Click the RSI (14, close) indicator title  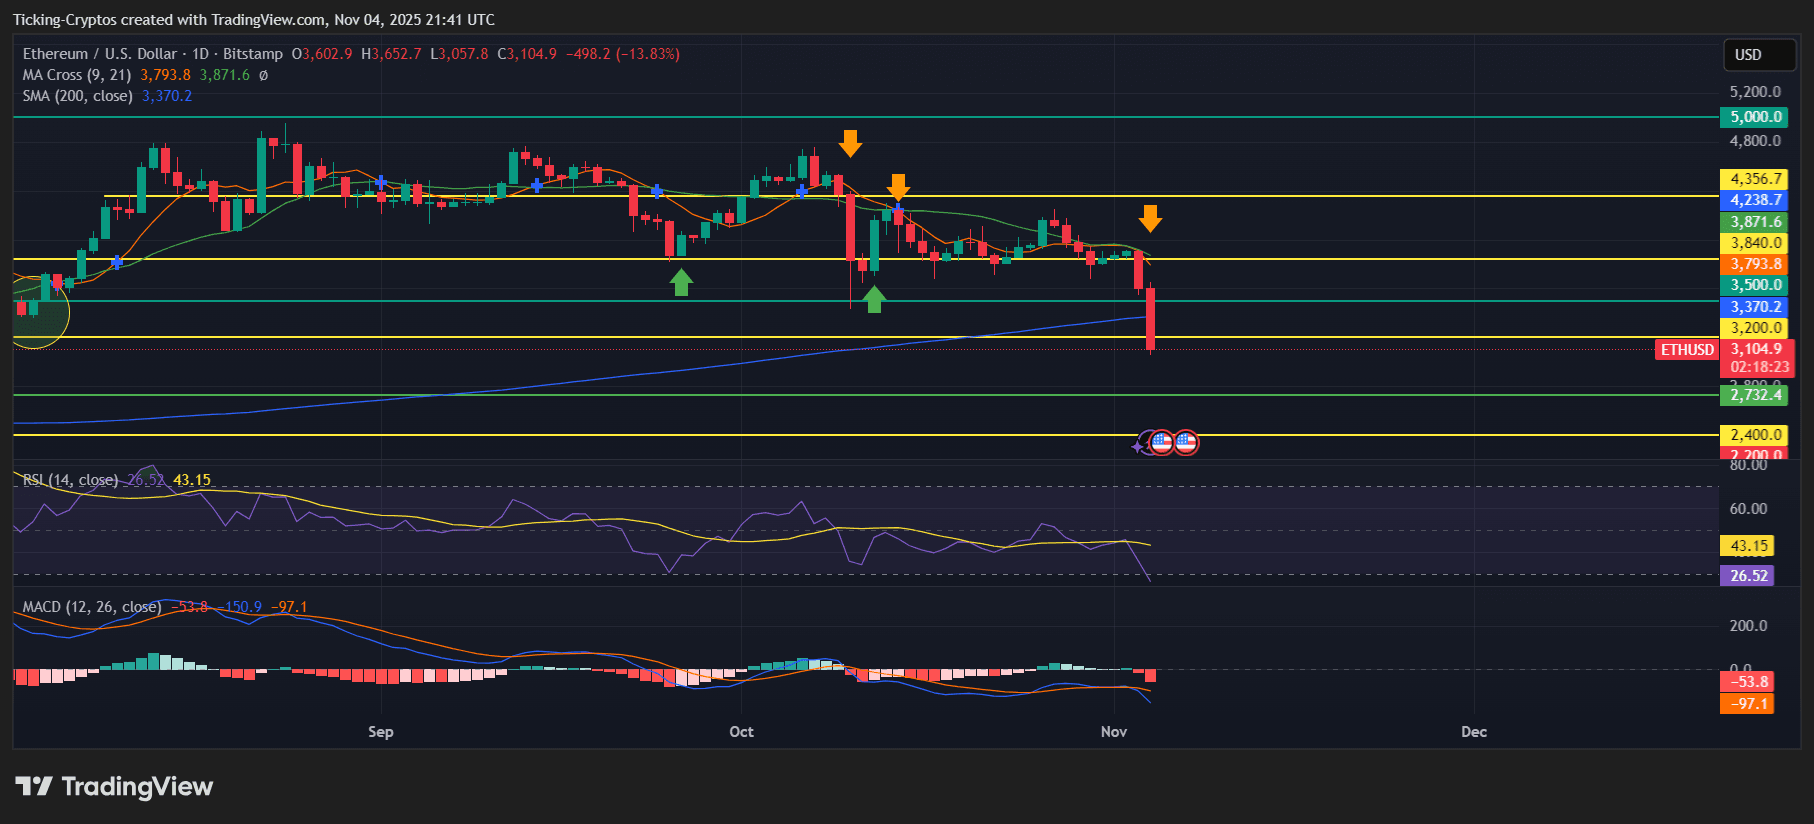[70, 480]
